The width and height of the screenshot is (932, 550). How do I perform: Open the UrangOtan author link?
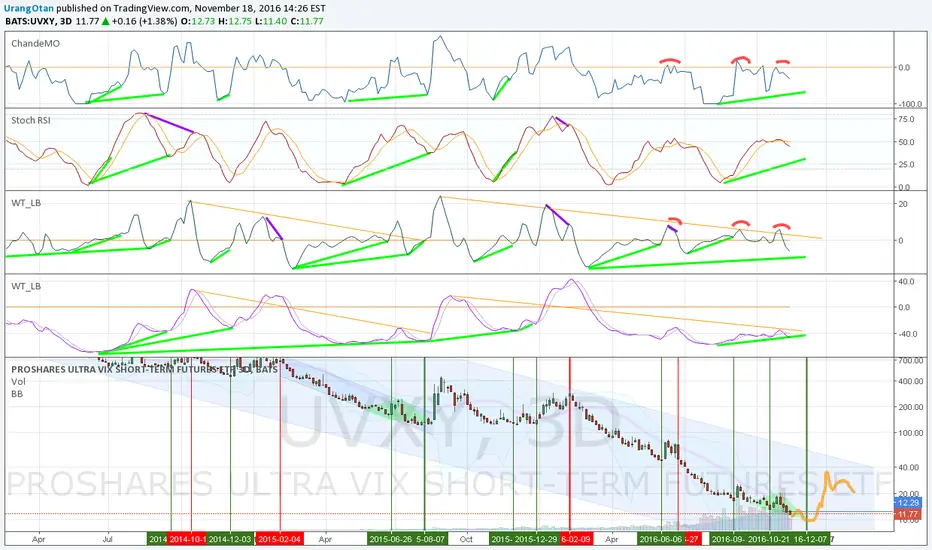coord(29,9)
